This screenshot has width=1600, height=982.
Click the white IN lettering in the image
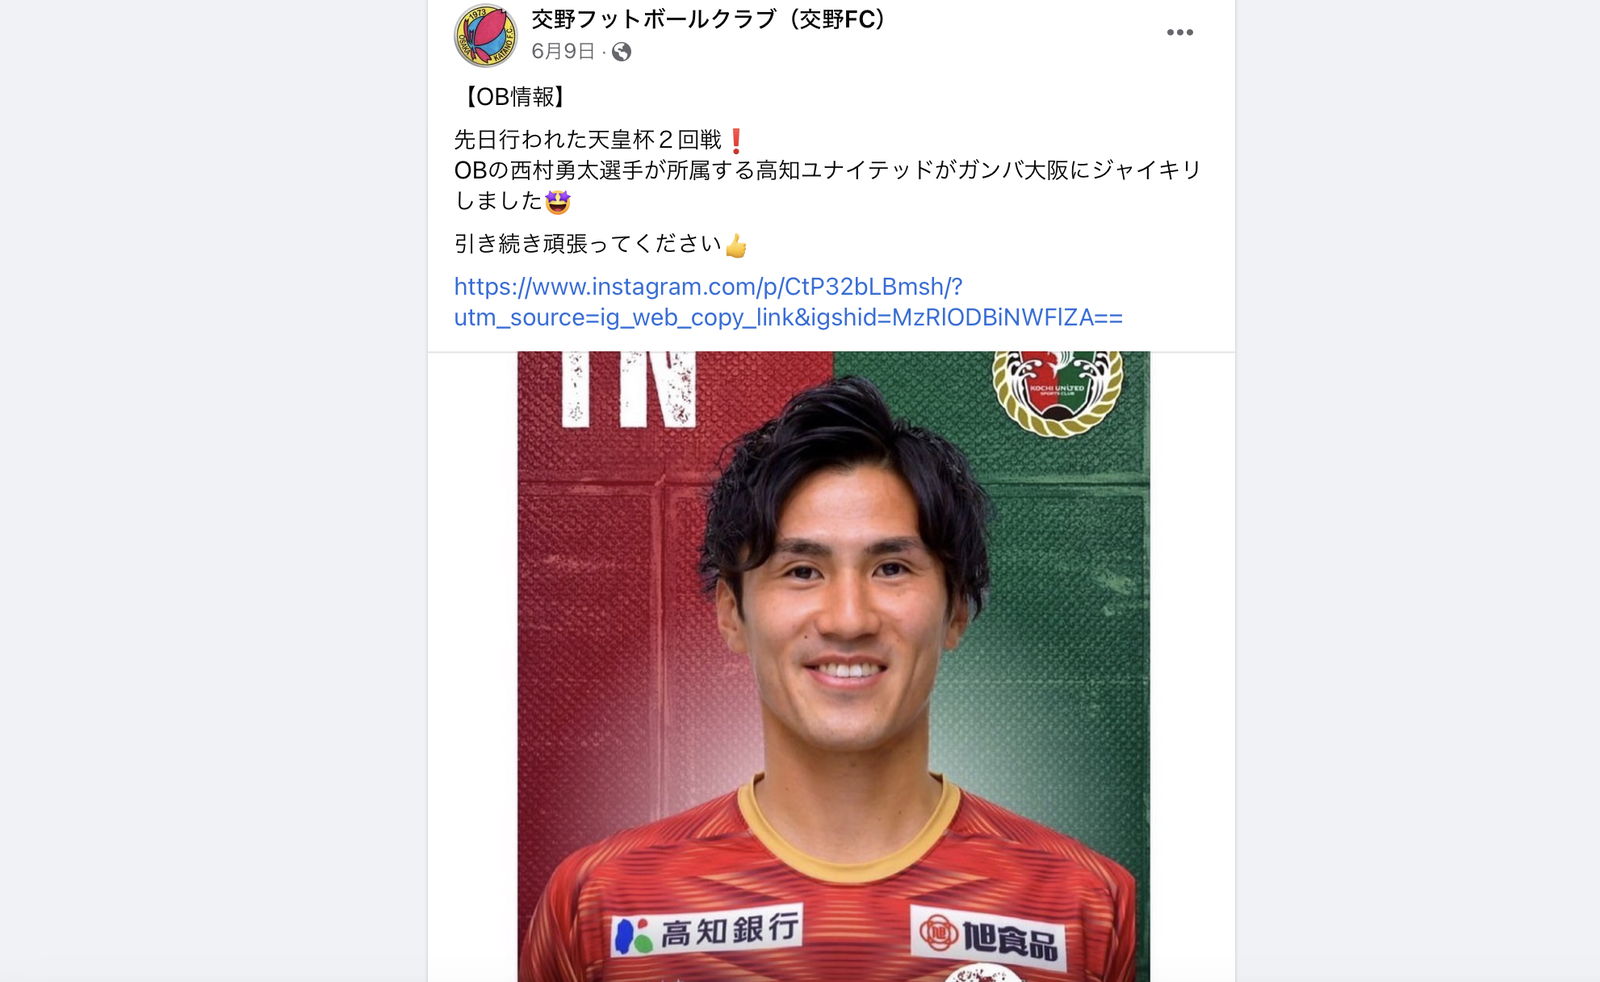coord(628,388)
